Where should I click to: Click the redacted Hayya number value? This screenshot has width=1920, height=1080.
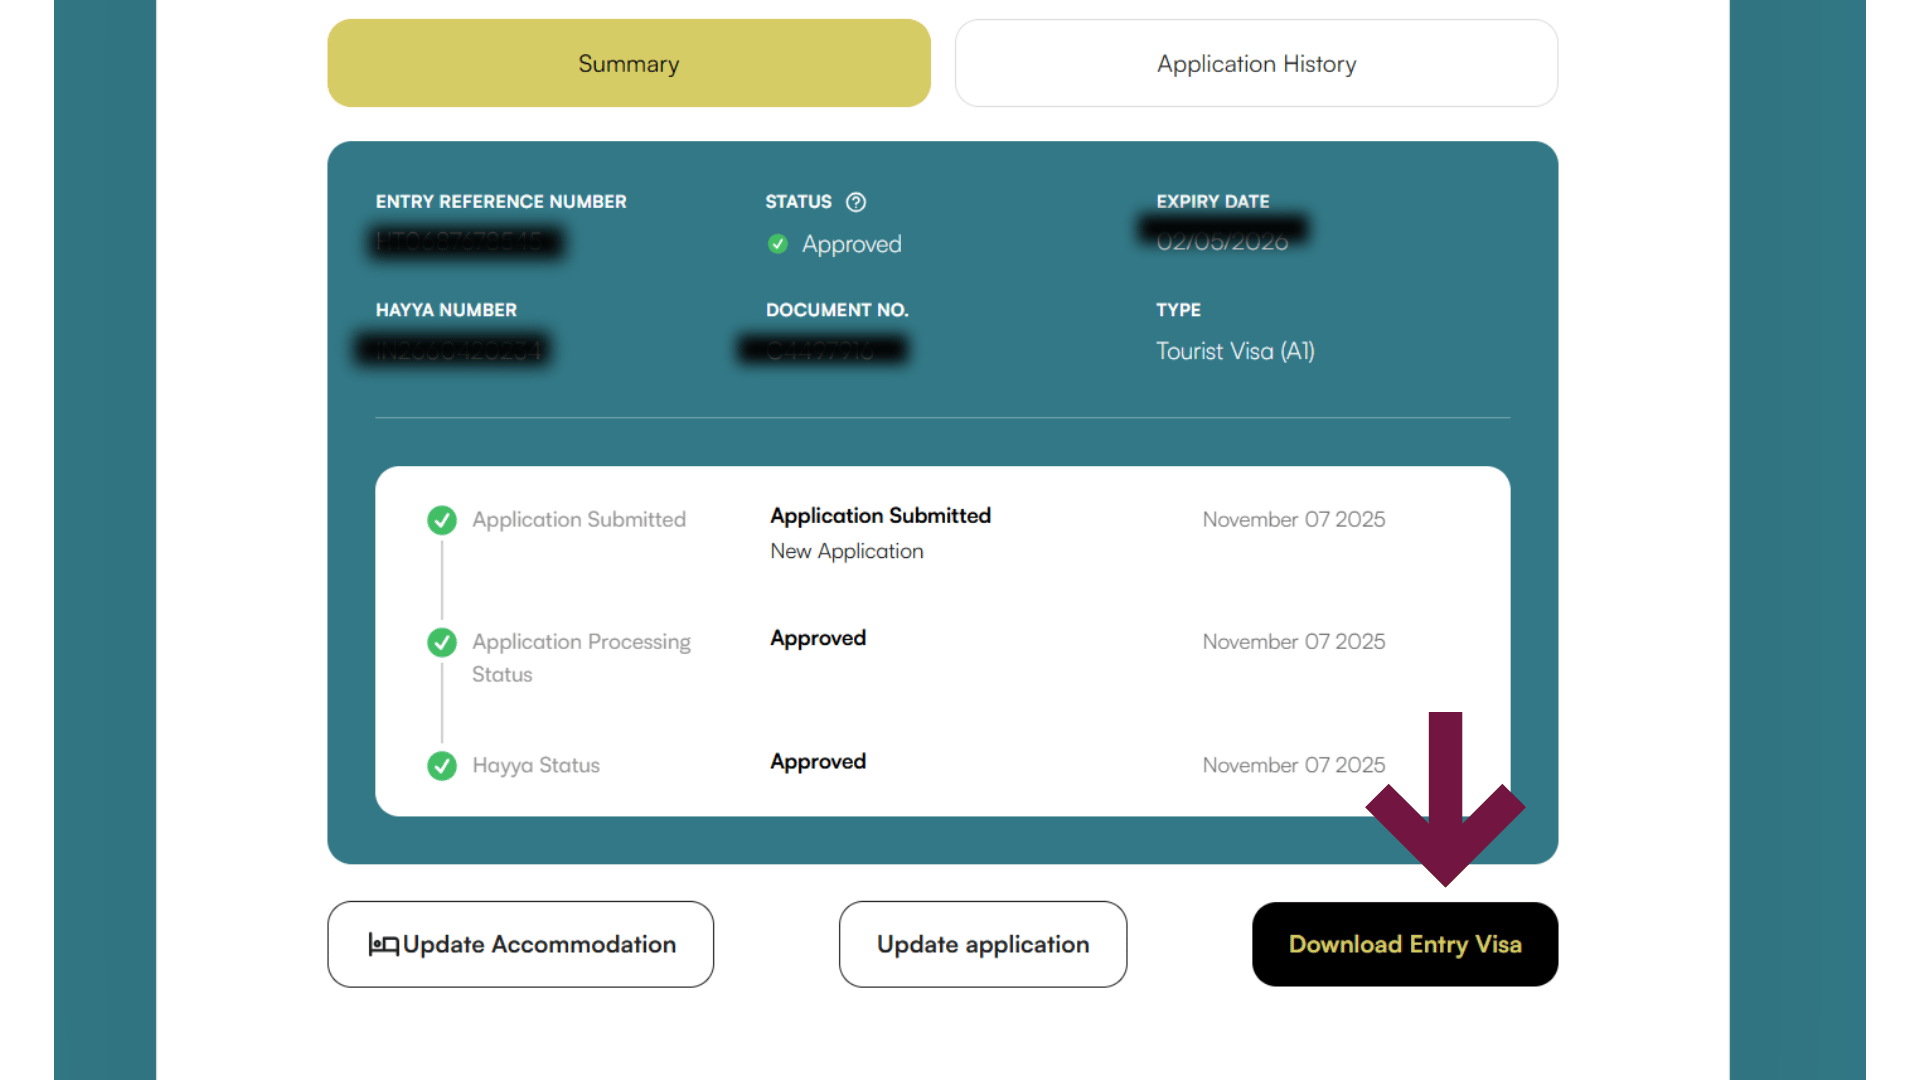[x=455, y=350]
